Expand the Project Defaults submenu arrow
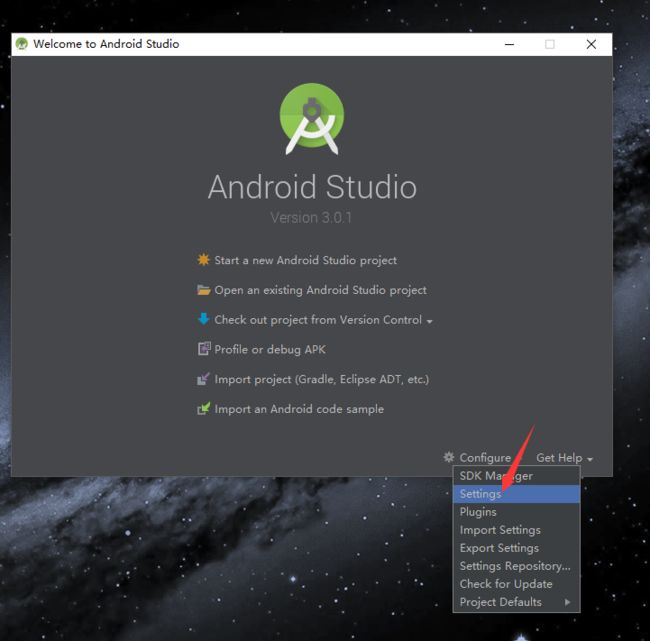The height and width of the screenshot is (641, 650). point(568,602)
